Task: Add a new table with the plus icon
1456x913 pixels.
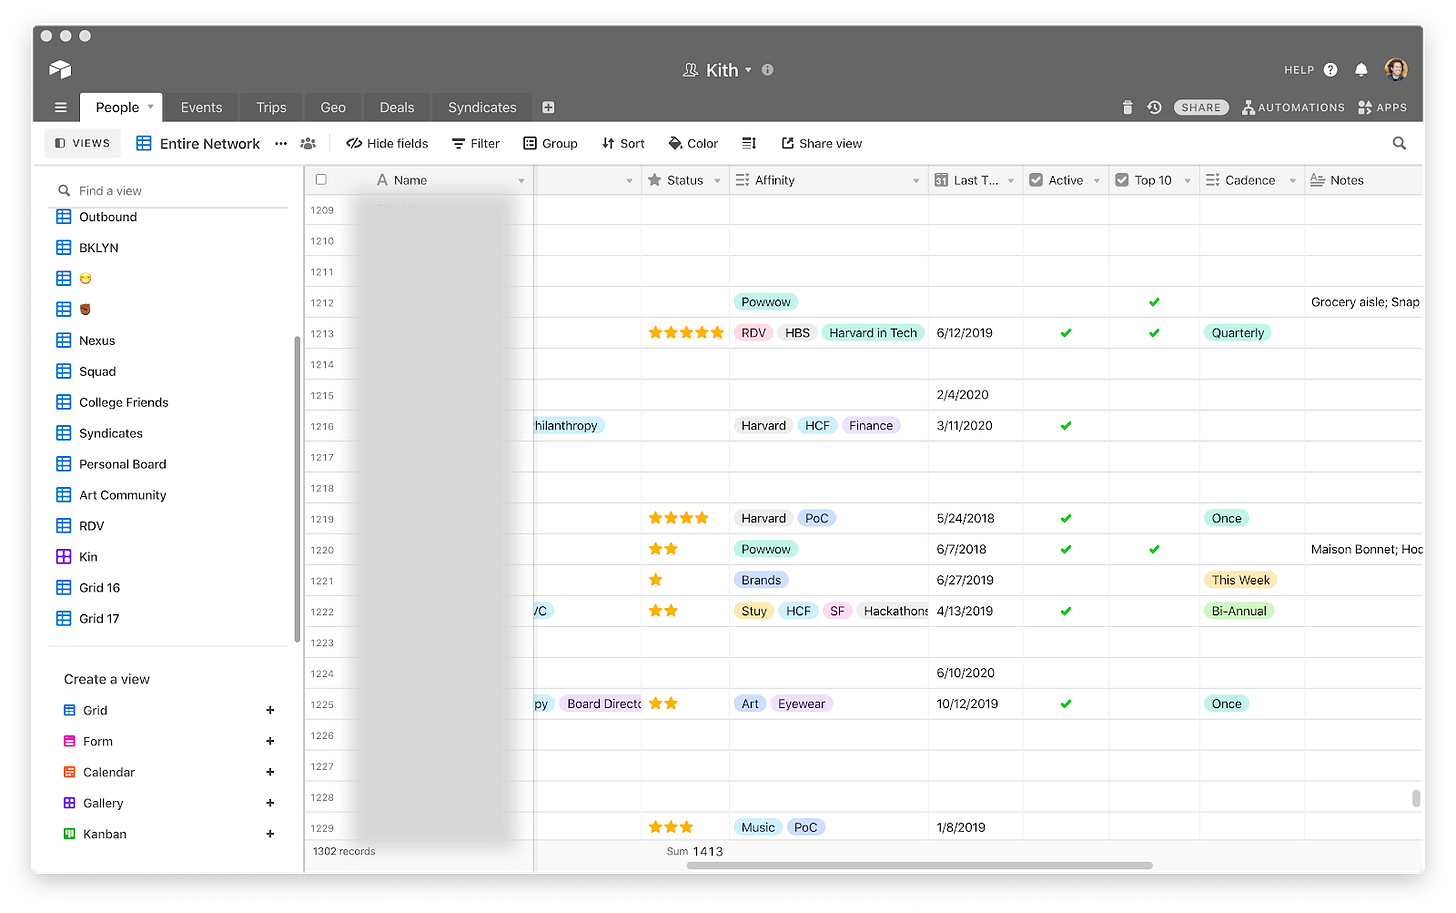Action: point(548,108)
